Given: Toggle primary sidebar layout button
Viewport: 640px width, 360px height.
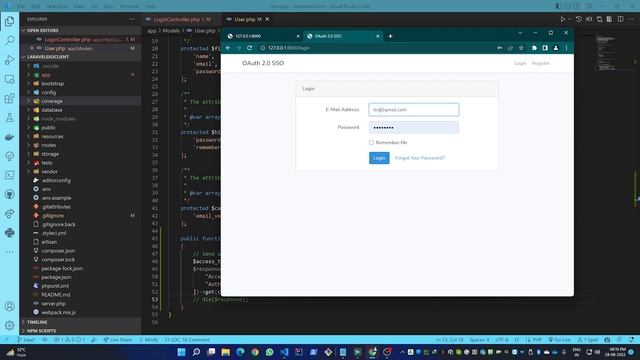Looking at the screenshot, I should 558,6.
